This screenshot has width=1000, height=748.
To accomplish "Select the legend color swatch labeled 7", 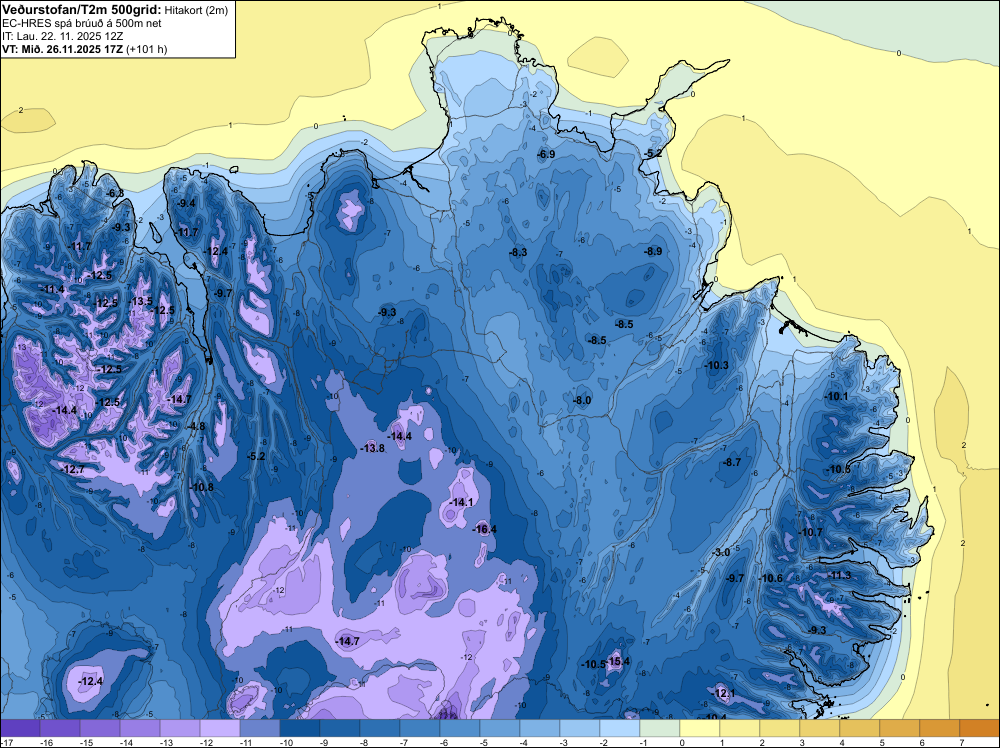I will 980,728.
